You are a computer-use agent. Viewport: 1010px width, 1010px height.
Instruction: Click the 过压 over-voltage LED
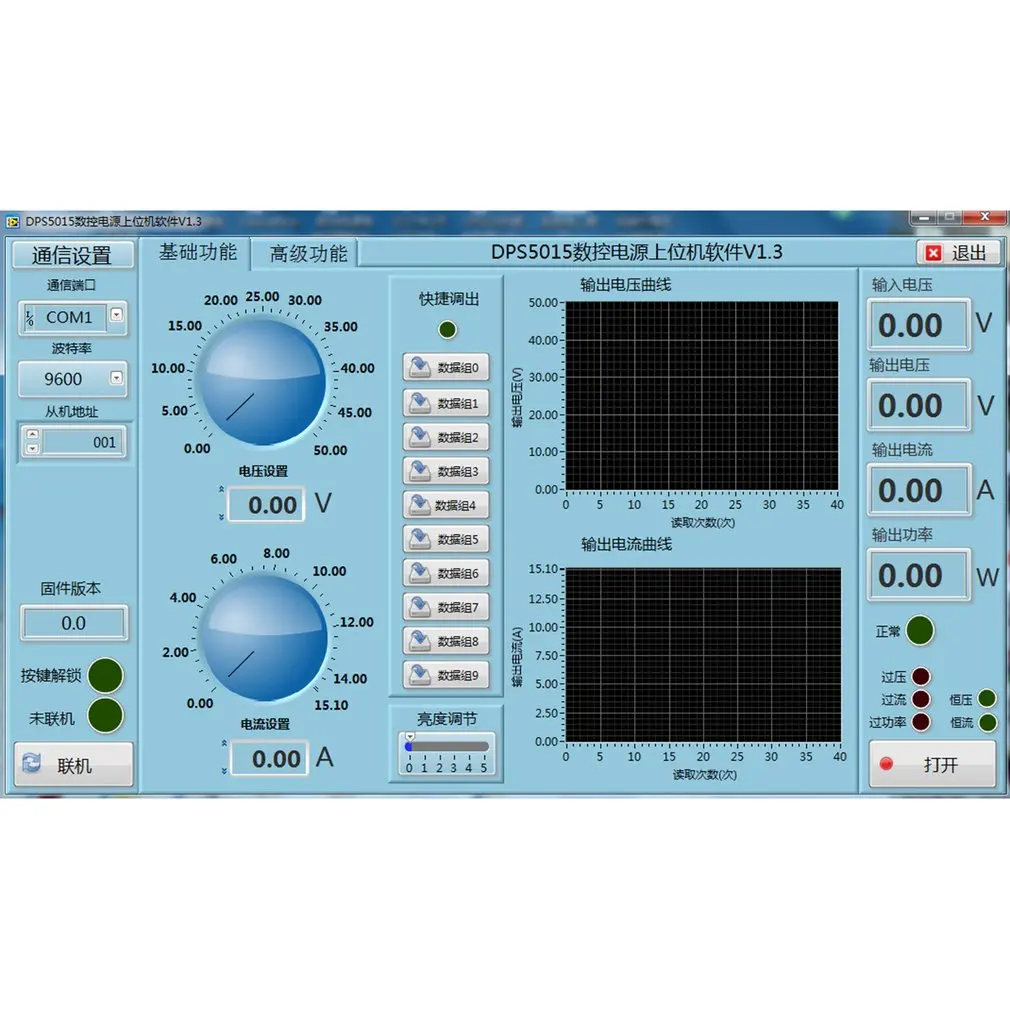tap(922, 676)
